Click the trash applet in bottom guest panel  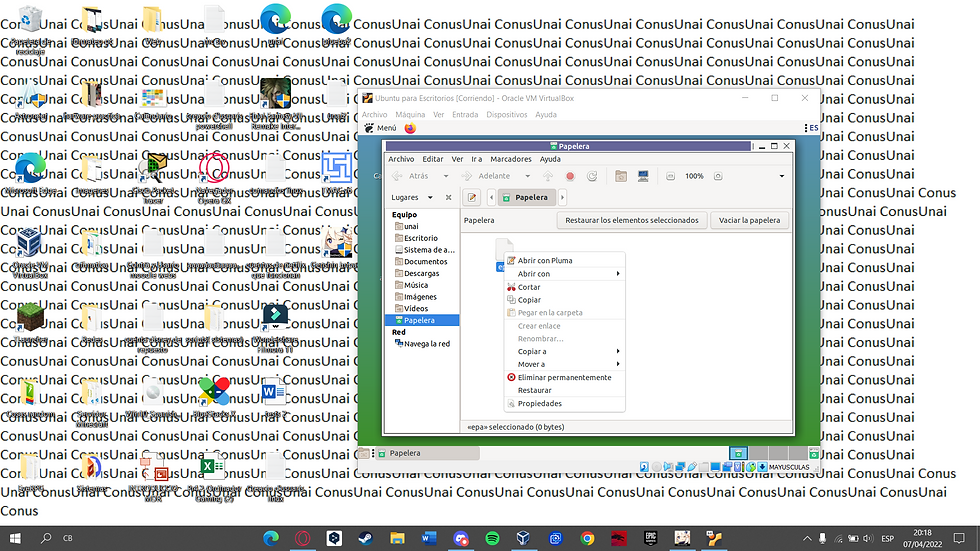click(813, 454)
